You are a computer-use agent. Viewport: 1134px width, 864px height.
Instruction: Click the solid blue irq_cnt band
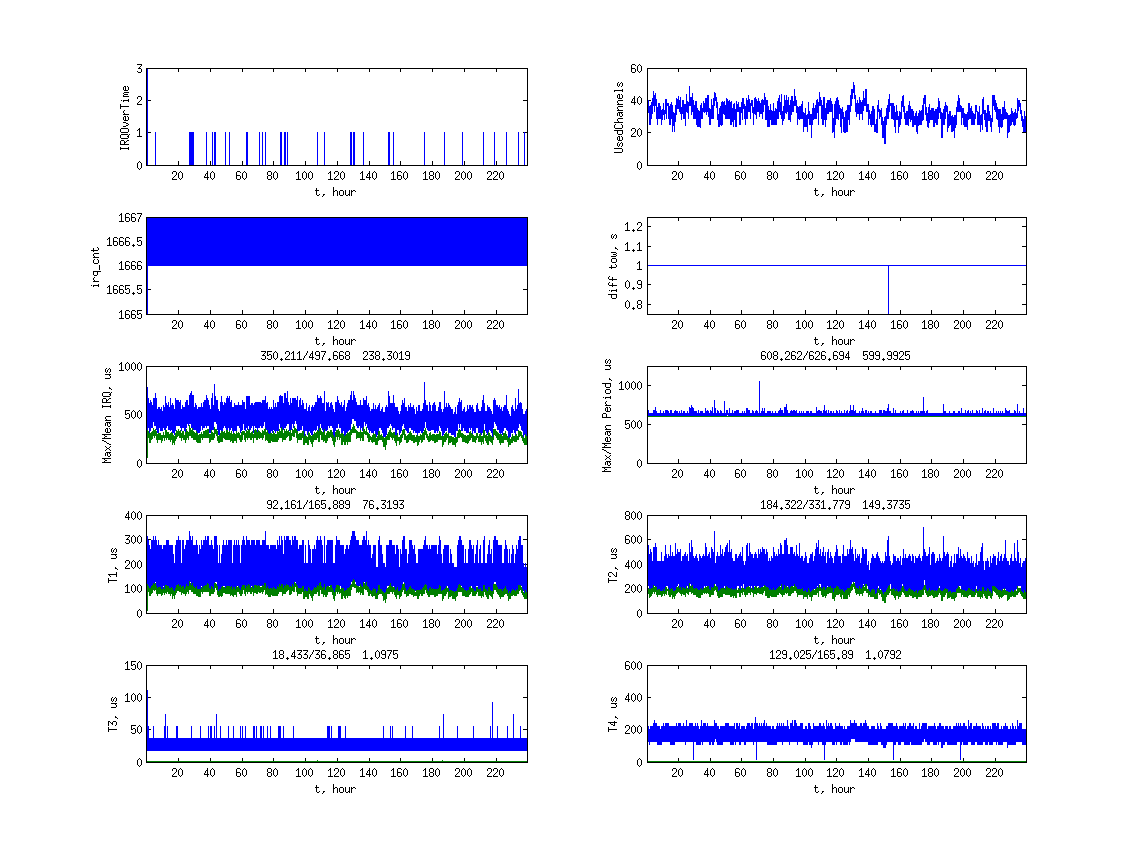336,241
